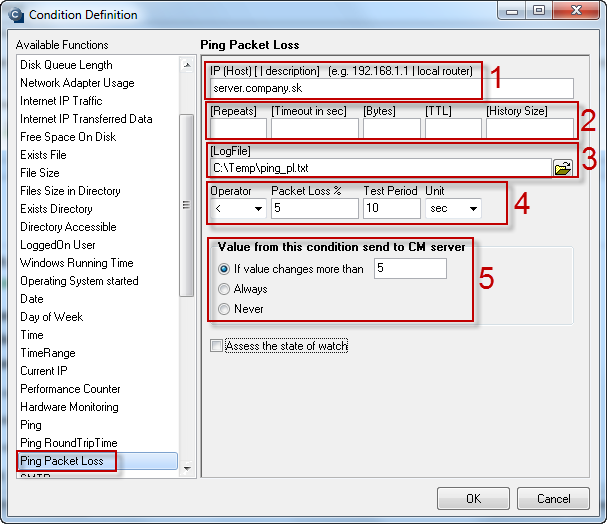Select Files Size in Directory function

tap(70, 191)
